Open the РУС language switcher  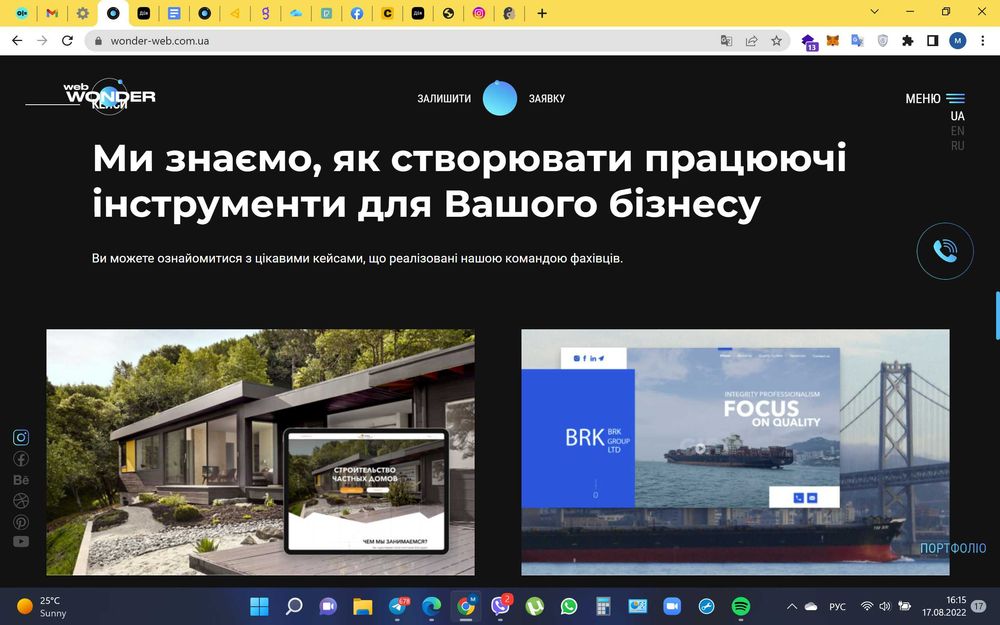837,607
